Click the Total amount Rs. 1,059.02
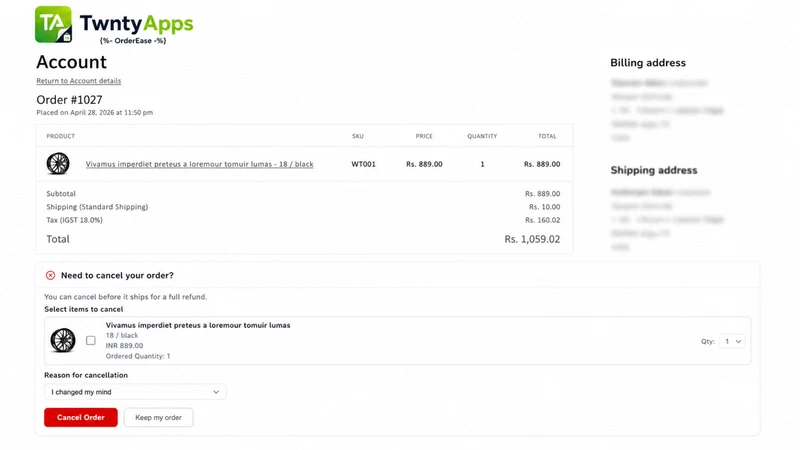The image size is (800, 450). pos(532,239)
